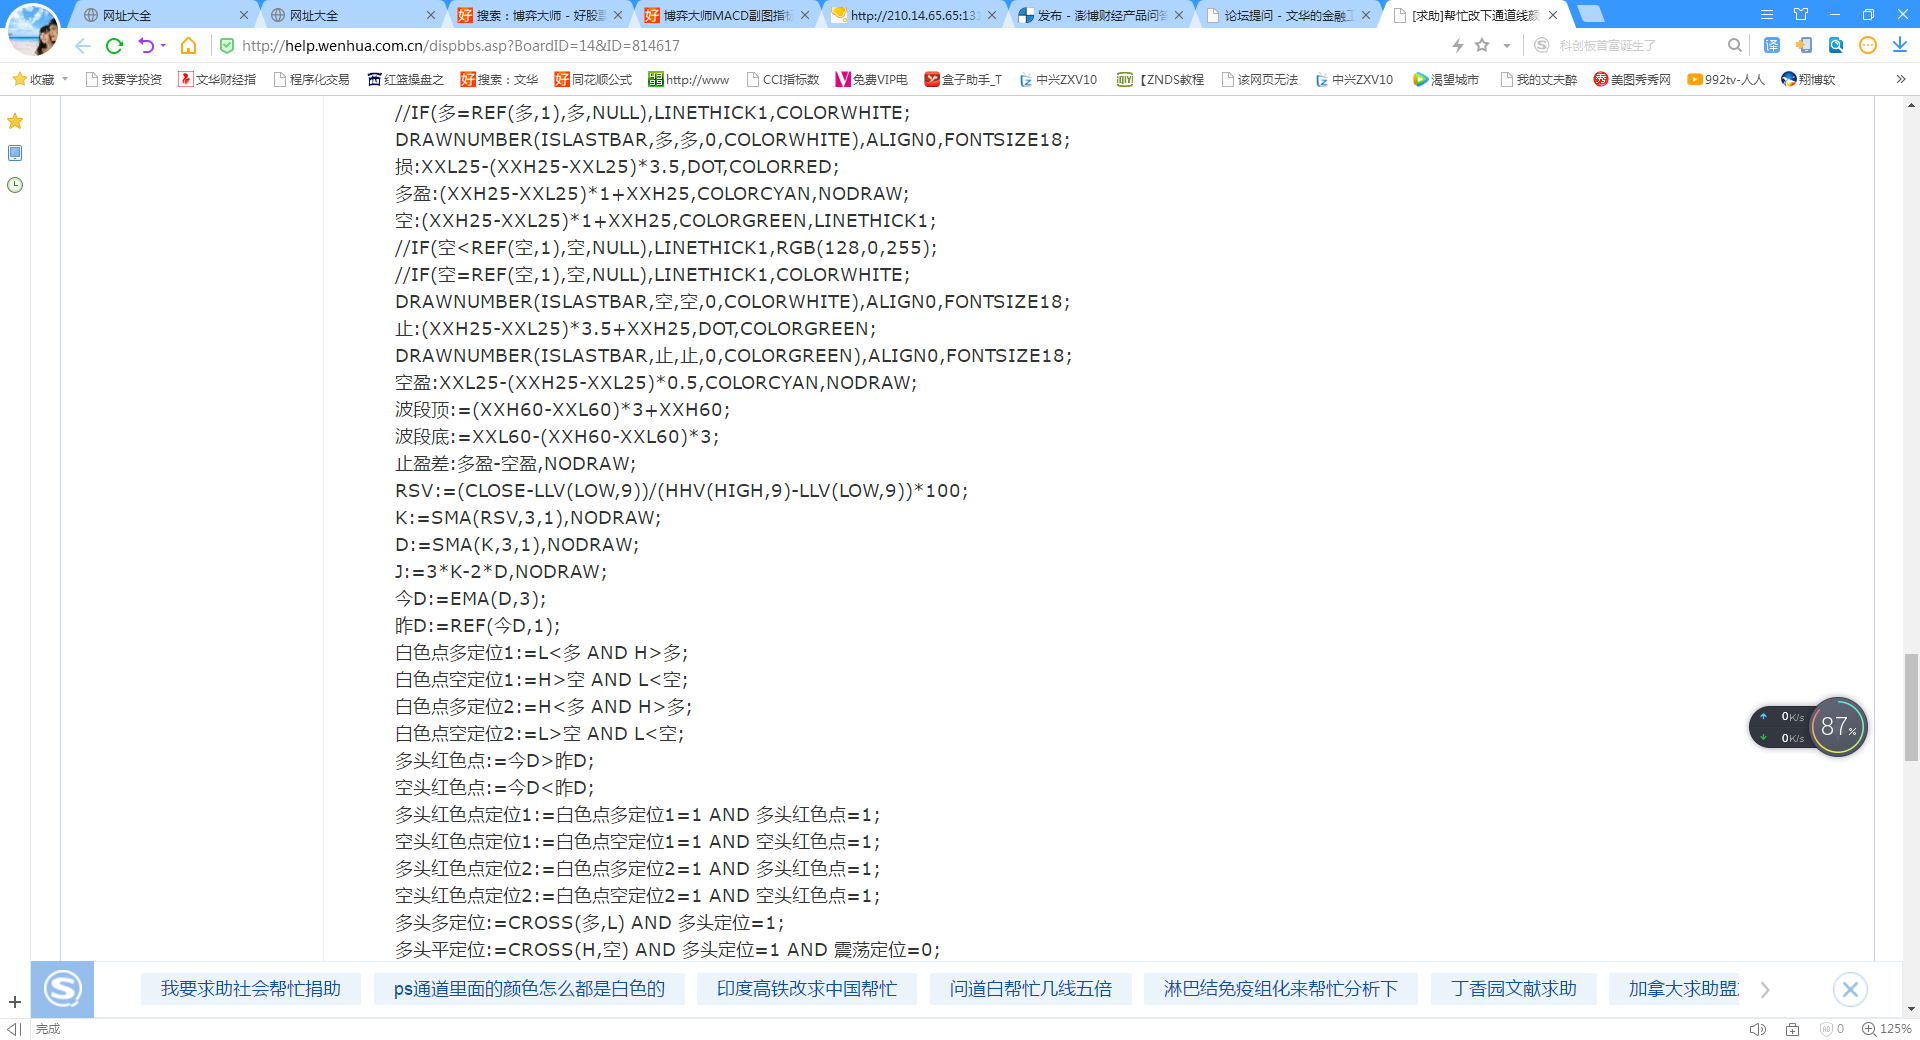Open the page translation tool

point(1771,45)
